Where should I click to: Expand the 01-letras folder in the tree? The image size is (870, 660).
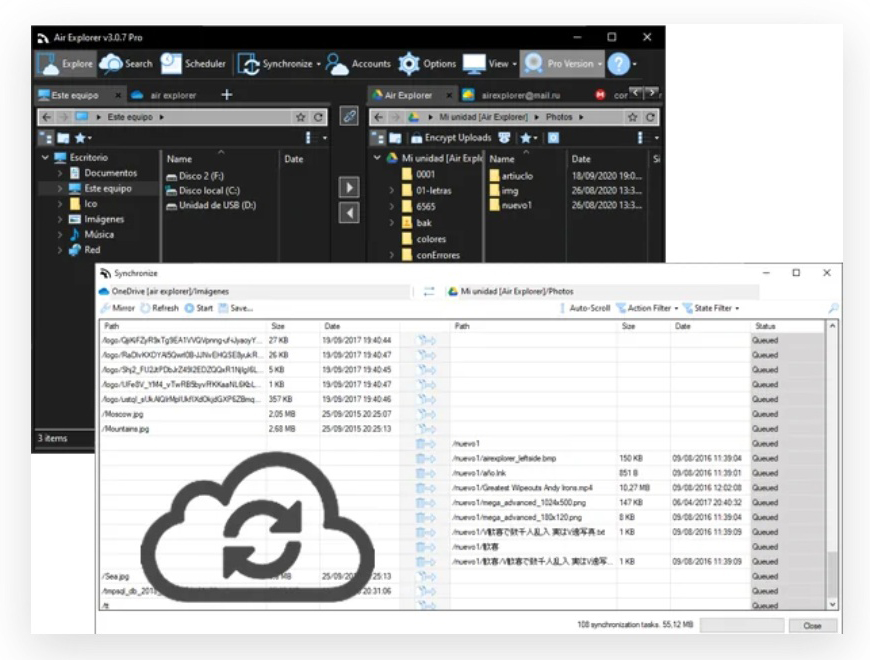coord(392,190)
